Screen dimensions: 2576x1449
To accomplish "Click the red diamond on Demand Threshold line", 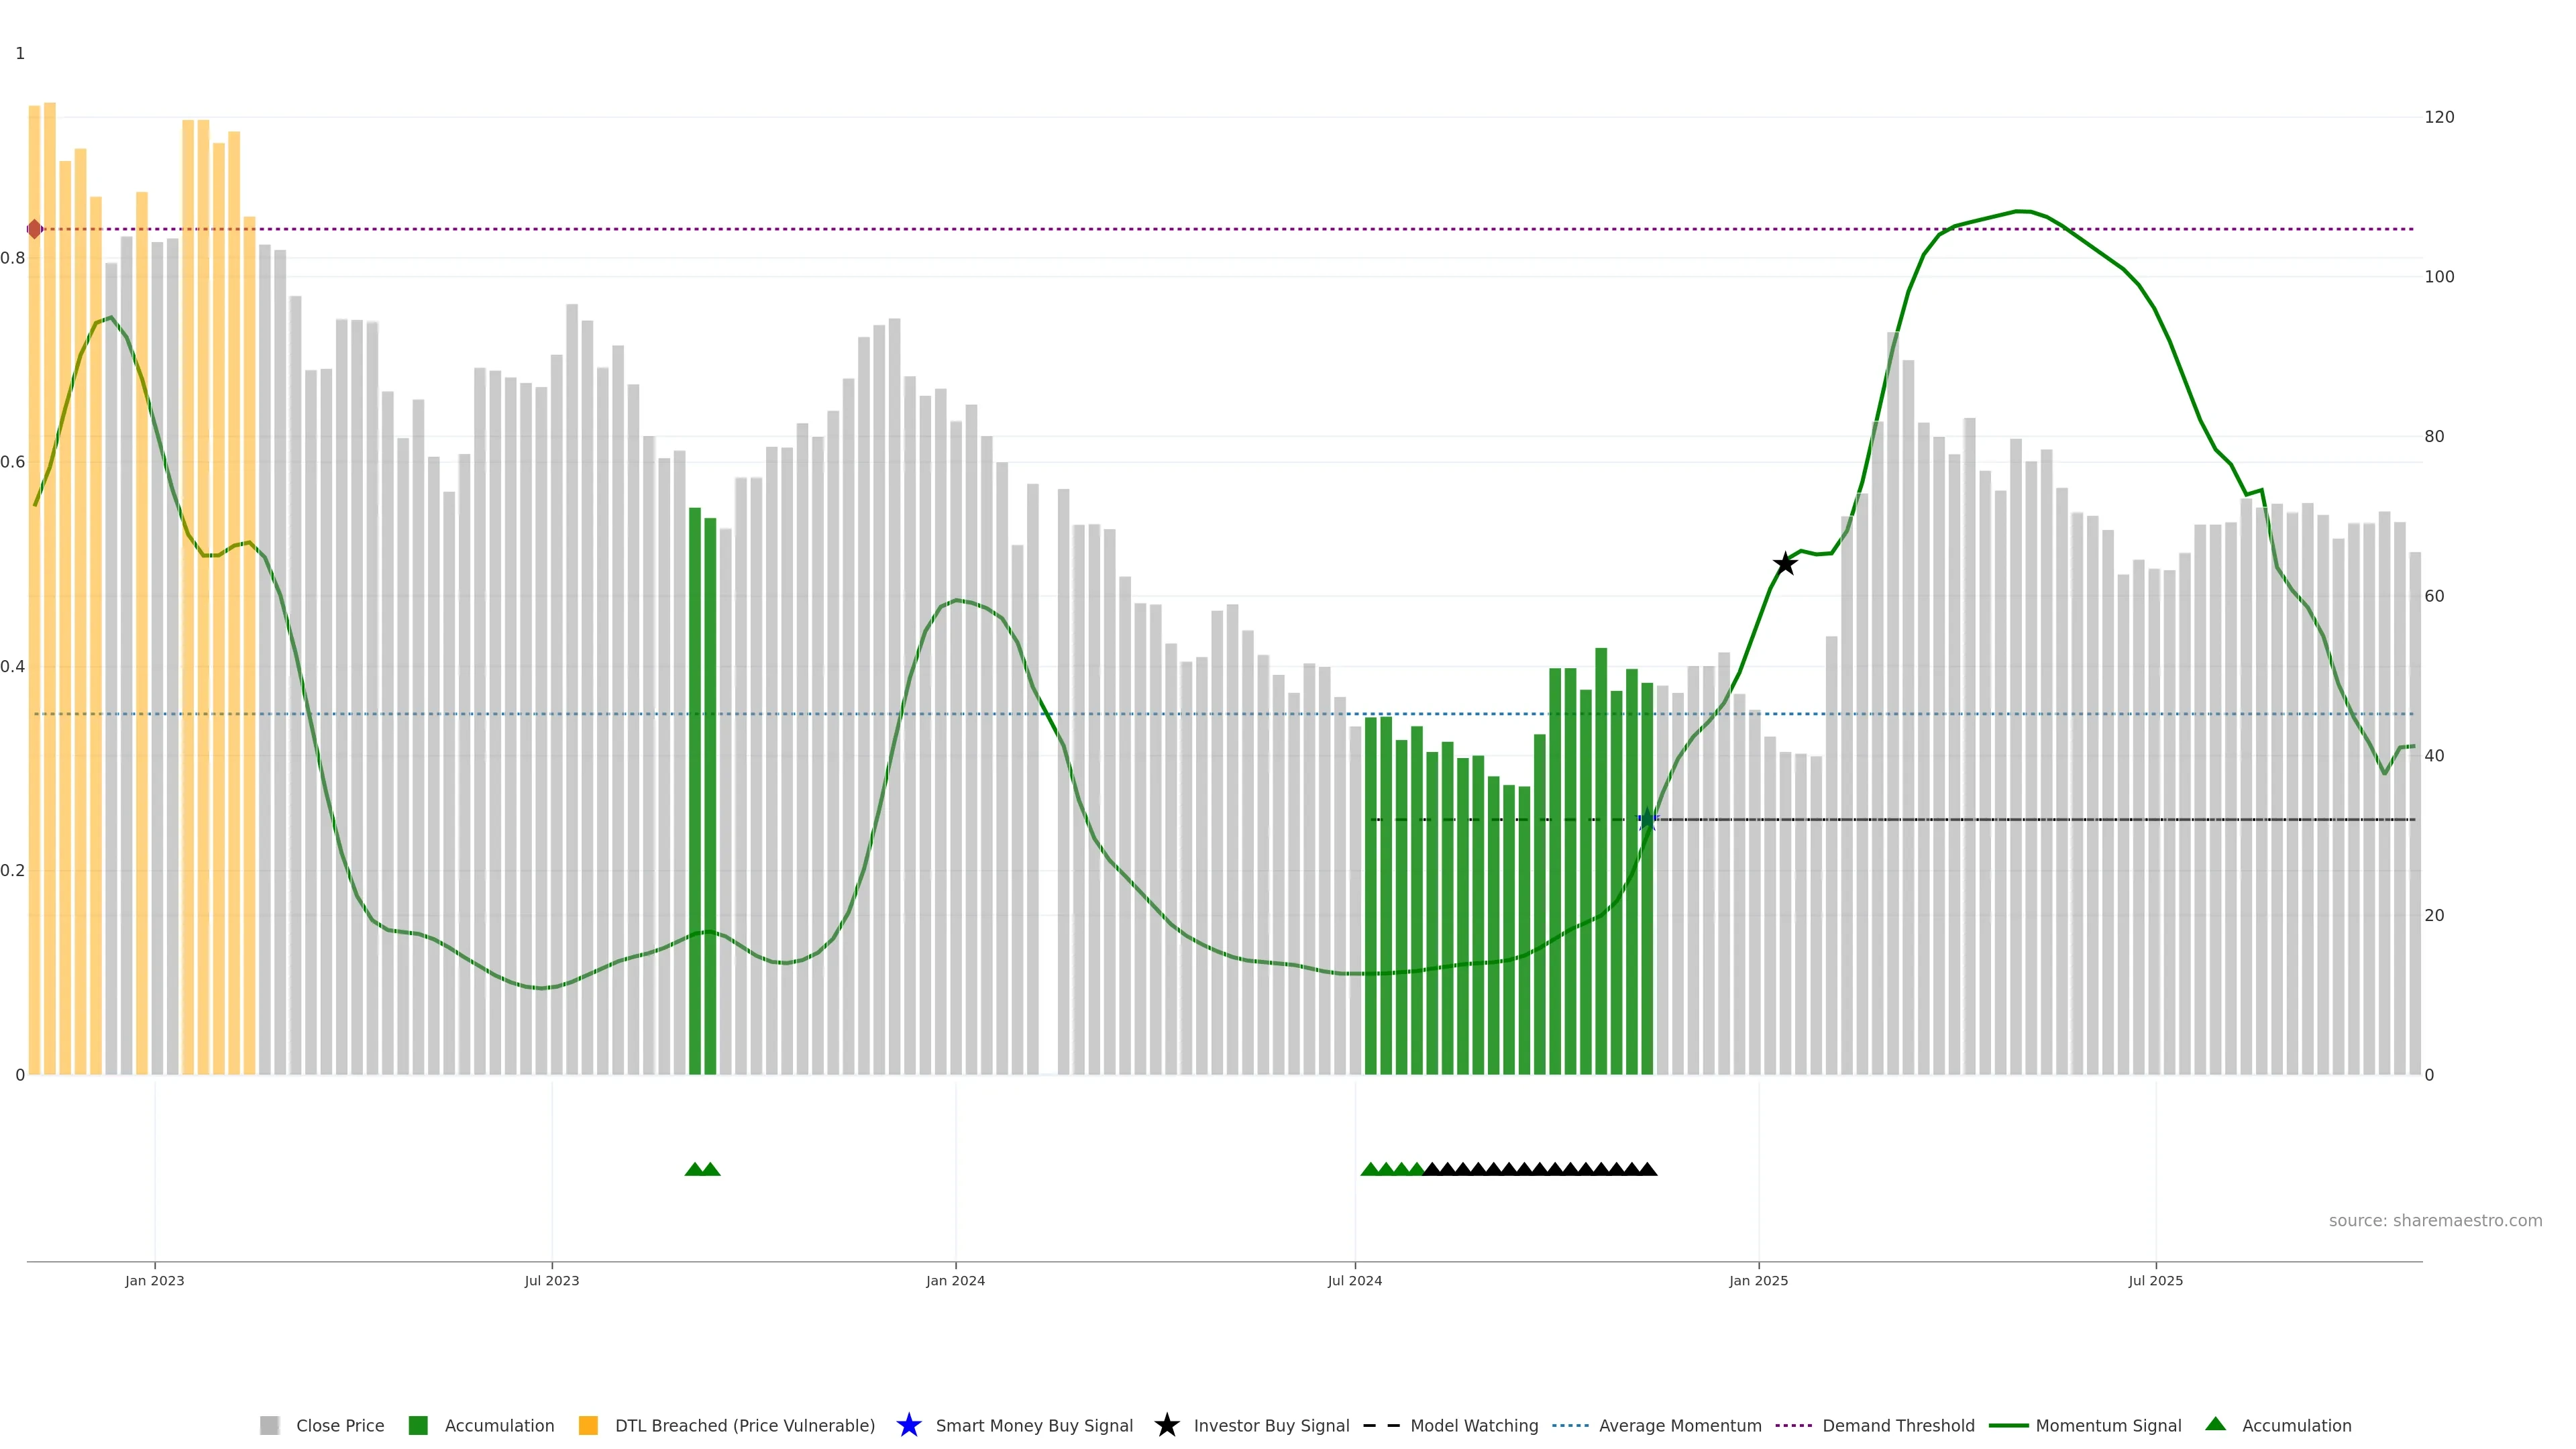I will (35, 229).
